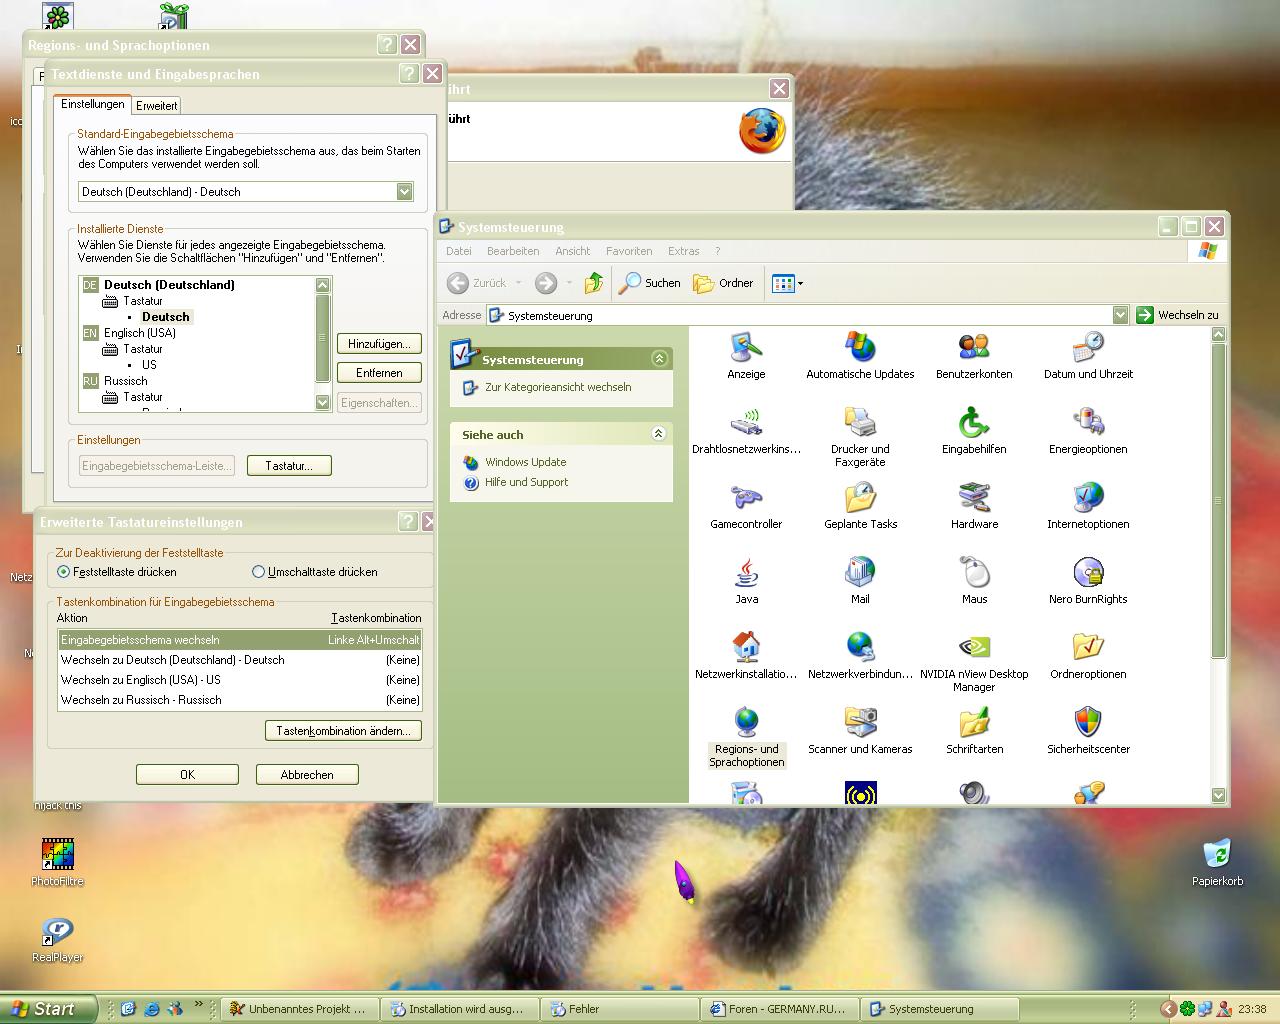
Task: Collapse the Siehe auch panel
Action: (x=658, y=434)
